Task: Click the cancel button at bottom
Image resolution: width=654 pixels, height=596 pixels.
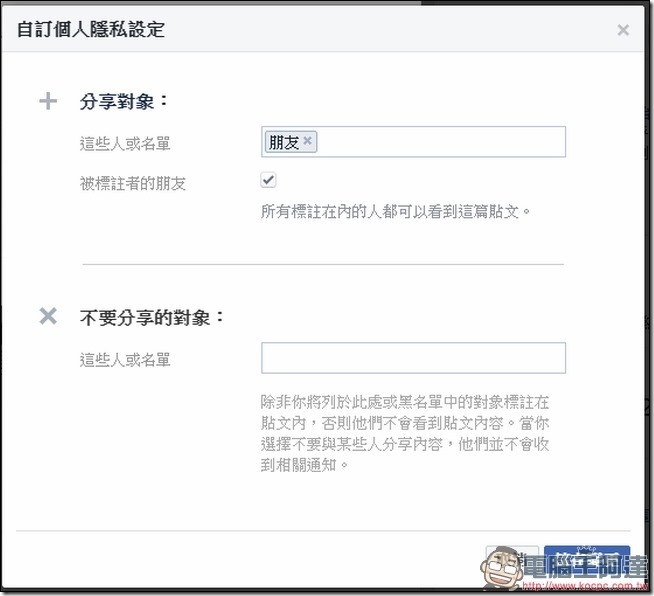Action: click(x=512, y=560)
